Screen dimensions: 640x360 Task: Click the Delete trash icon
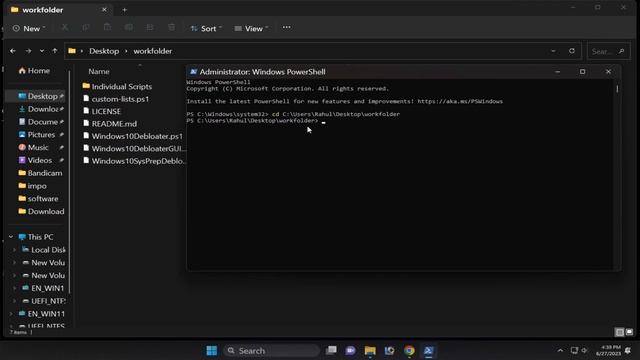click(171, 28)
